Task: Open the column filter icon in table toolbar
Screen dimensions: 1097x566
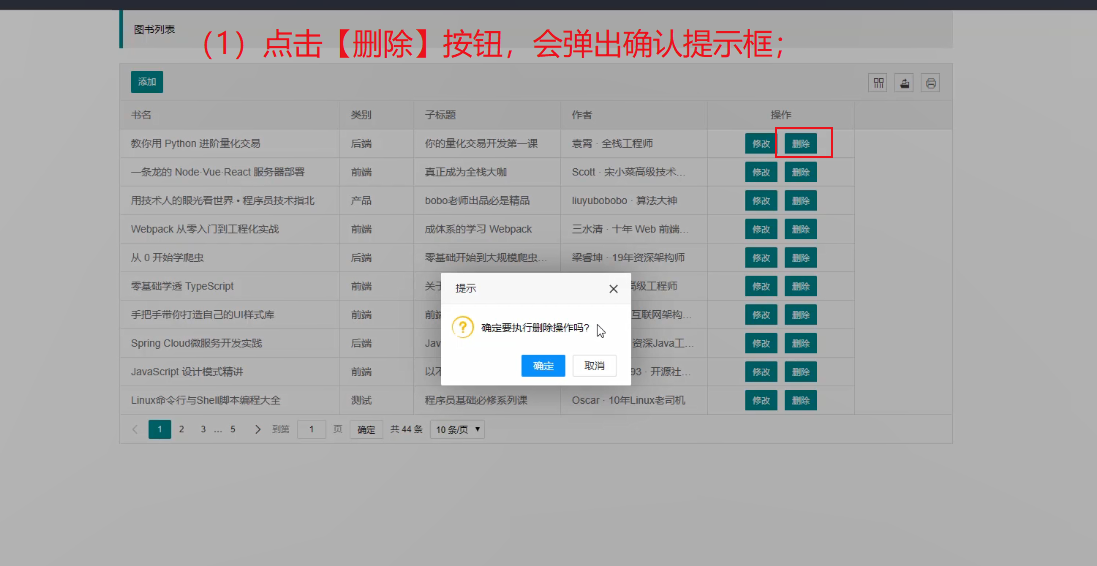Action: coord(877,83)
